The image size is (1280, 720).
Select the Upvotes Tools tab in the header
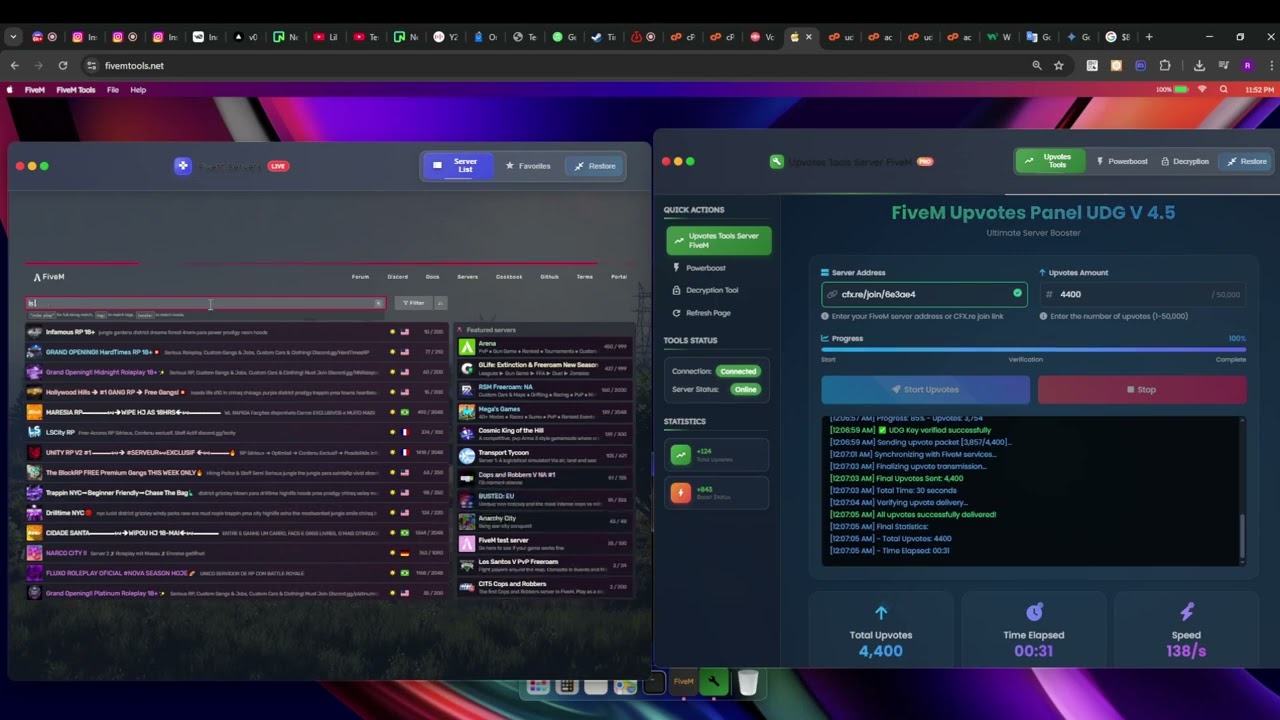tap(1050, 161)
